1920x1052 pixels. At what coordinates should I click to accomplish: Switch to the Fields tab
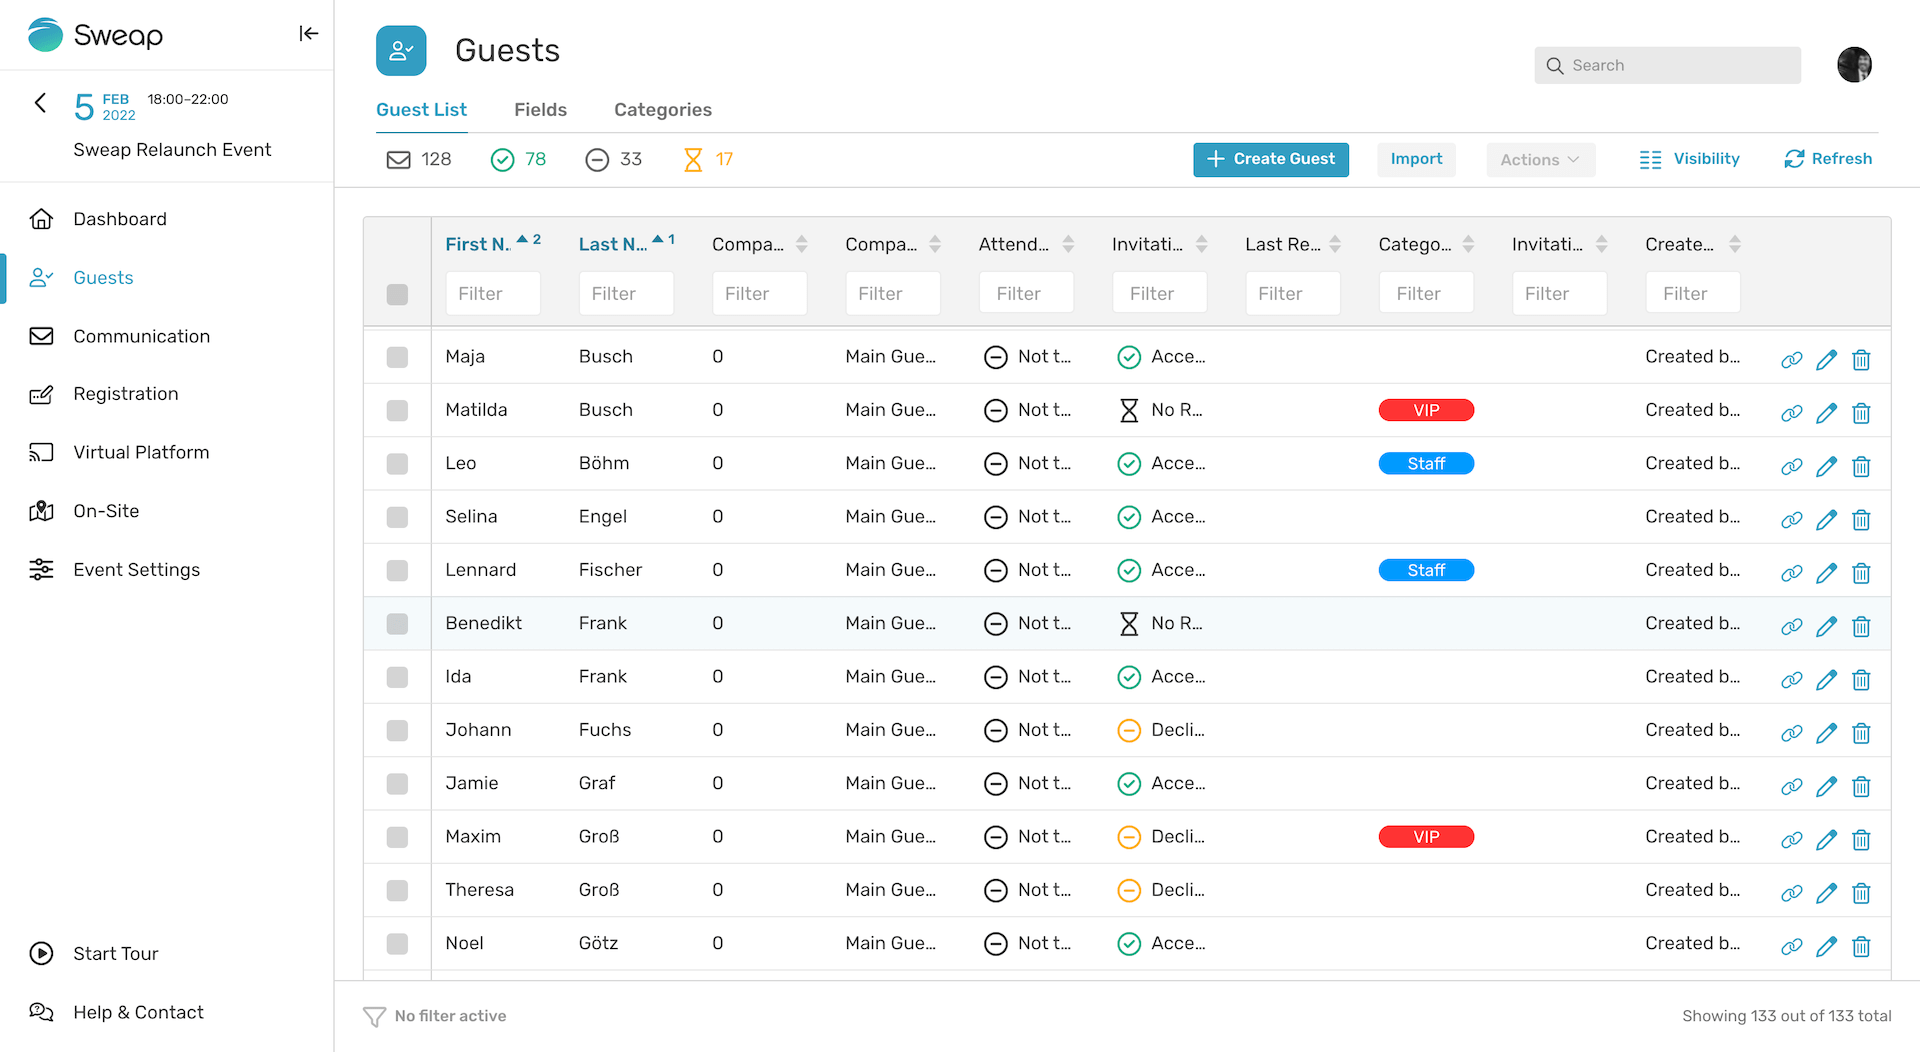pos(540,110)
